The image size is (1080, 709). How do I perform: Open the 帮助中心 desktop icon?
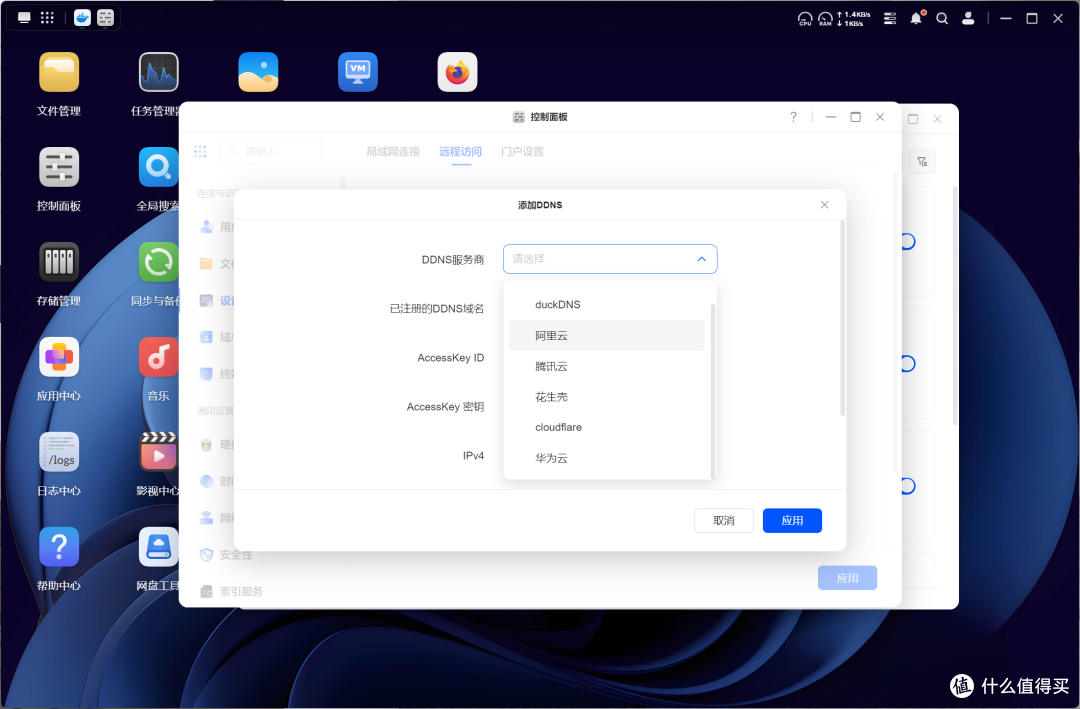click(59, 547)
